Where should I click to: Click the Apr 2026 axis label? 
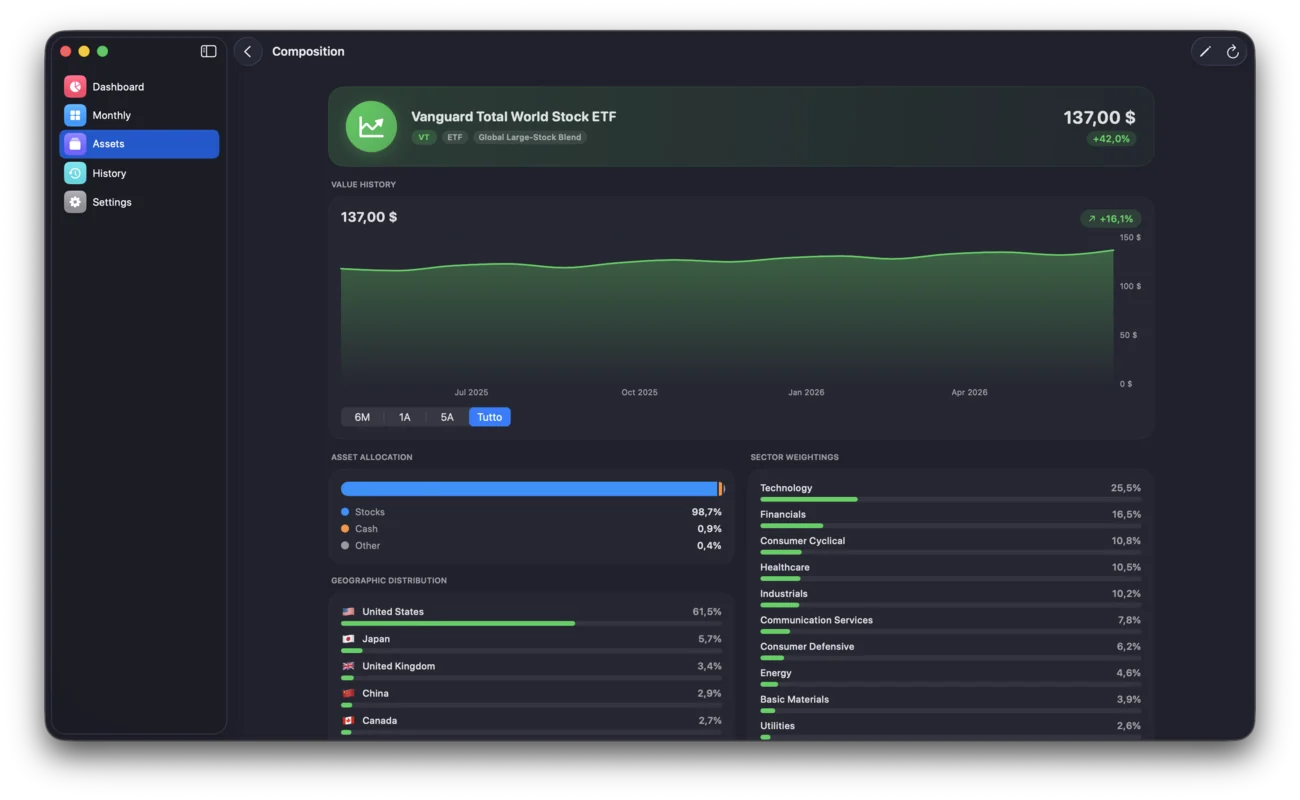click(969, 393)
